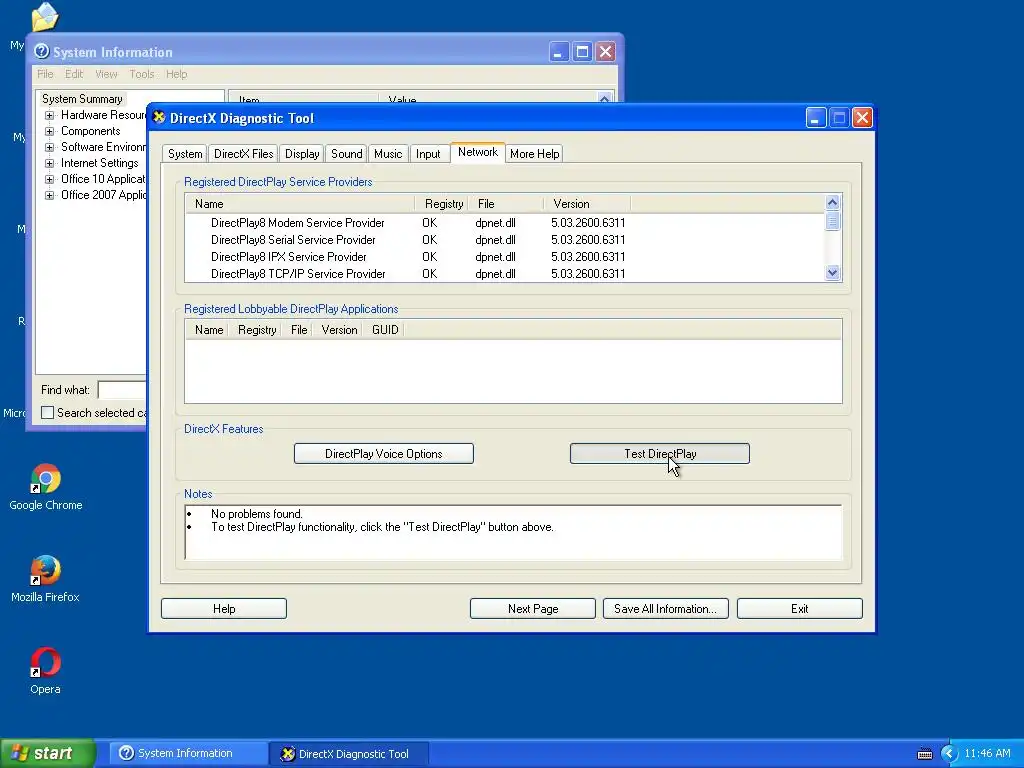Viewport: 1024px width, 768px height.
Task: Click the Test DirectPlay button
Action: click(660, 453)
